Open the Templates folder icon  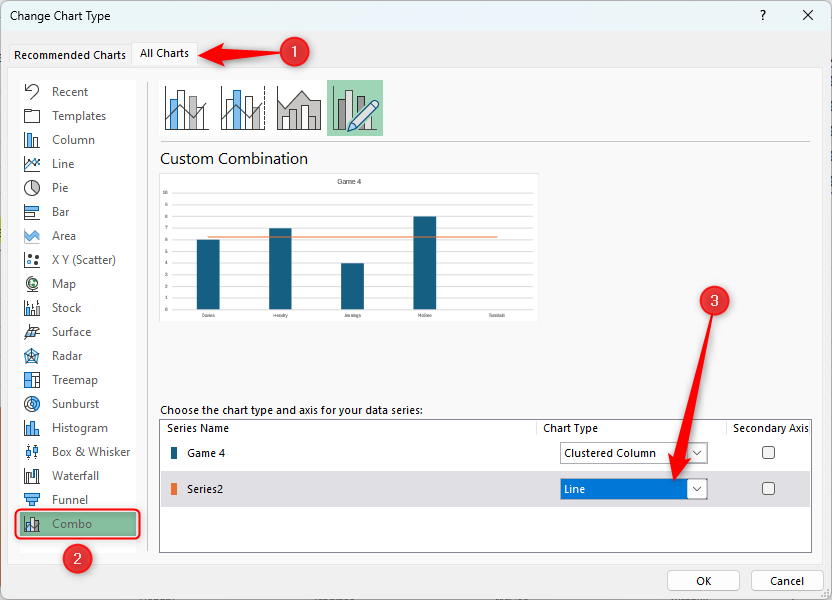32,116
